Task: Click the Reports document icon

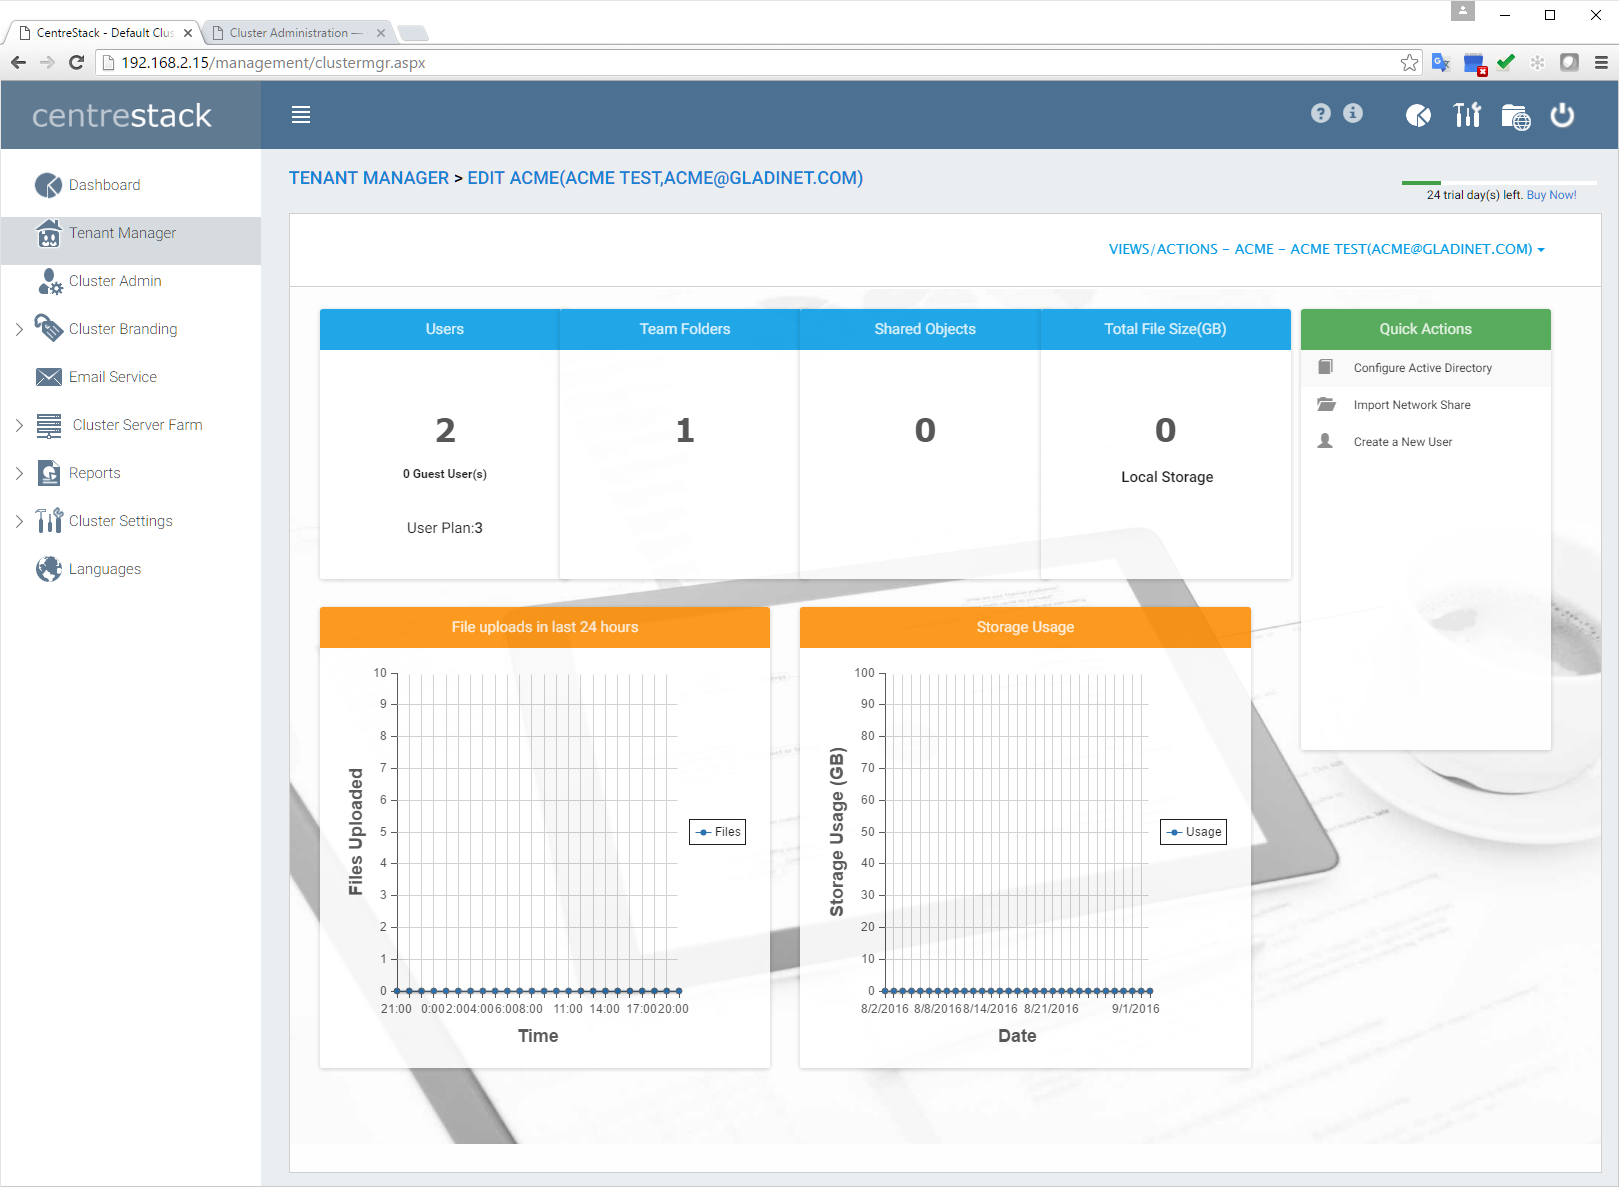Action: click(x=49, y=473)
